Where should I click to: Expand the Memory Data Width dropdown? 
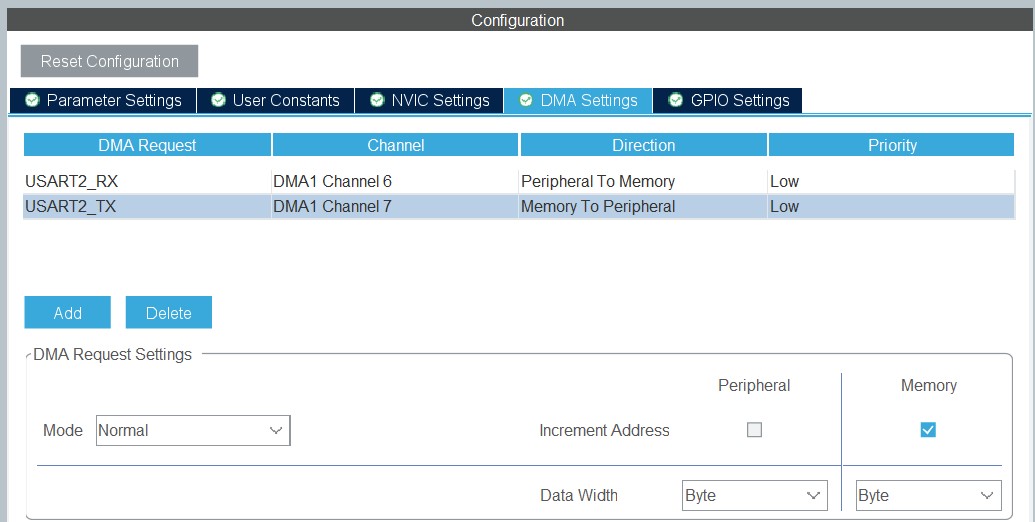click(928, 495)
